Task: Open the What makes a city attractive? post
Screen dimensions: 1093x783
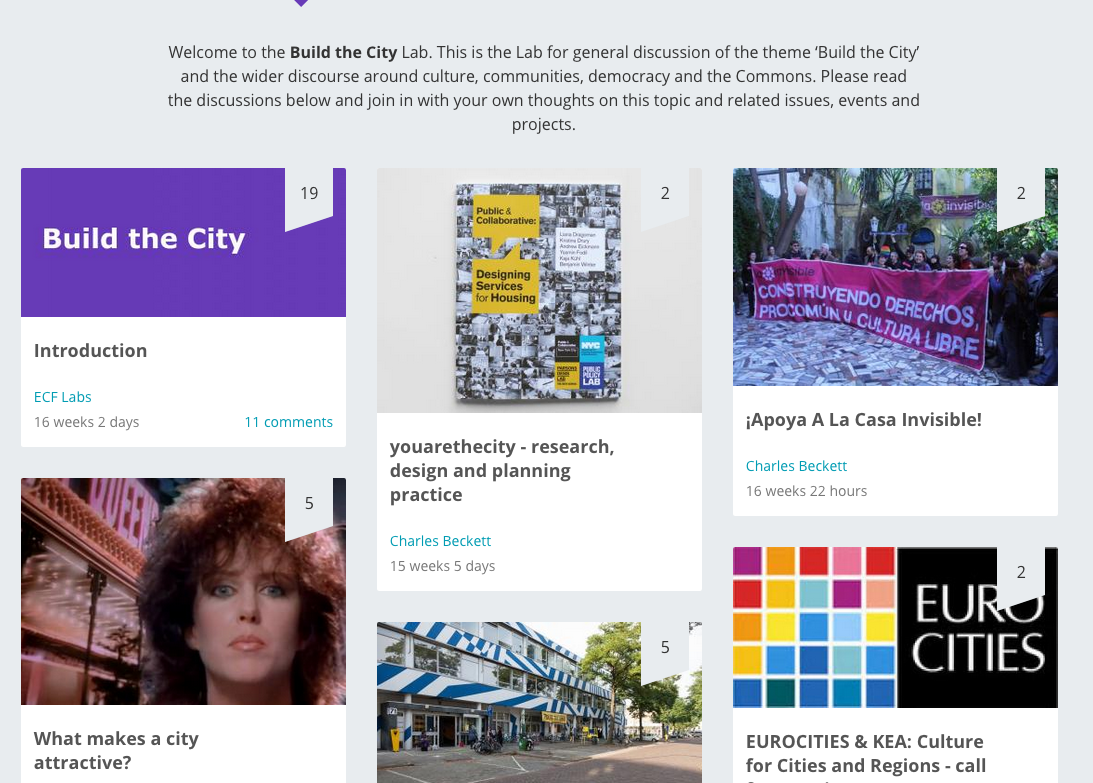Action: click(x=116, y=750)
